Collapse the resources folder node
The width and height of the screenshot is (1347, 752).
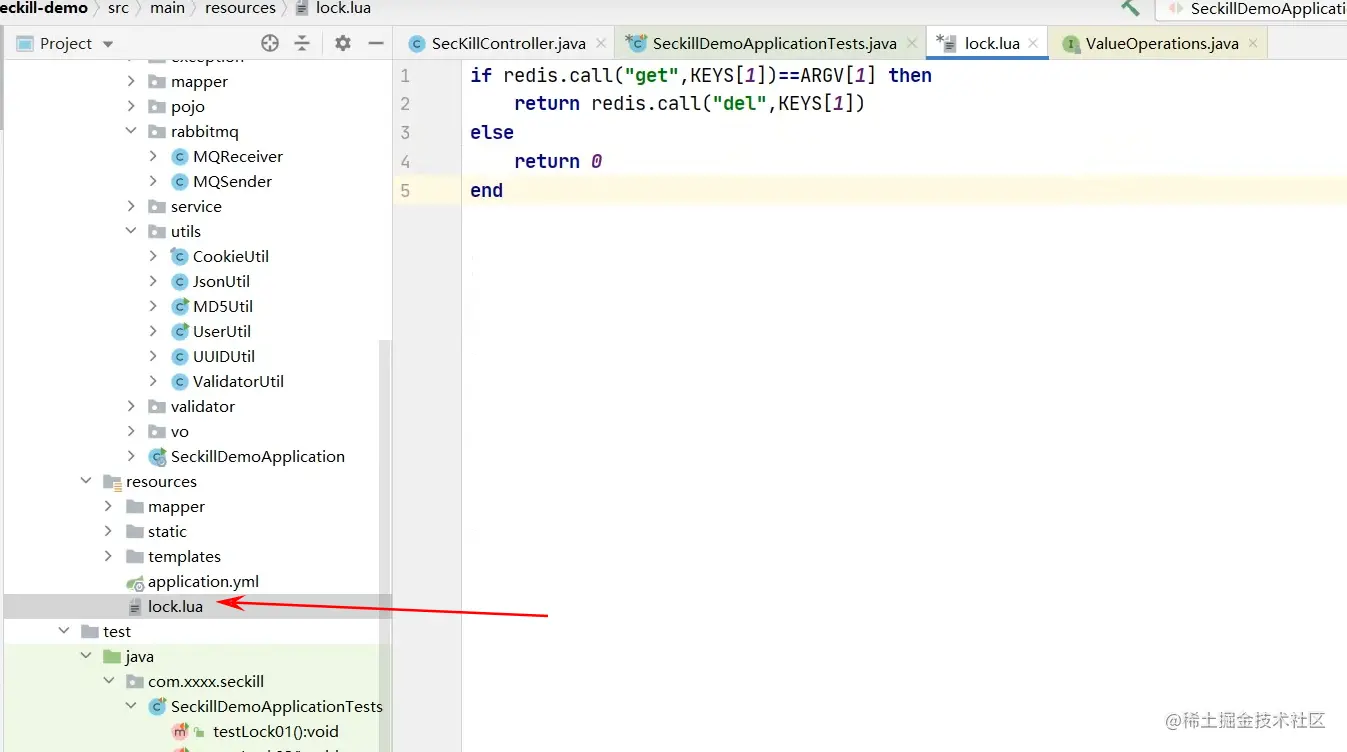point(86,481)
